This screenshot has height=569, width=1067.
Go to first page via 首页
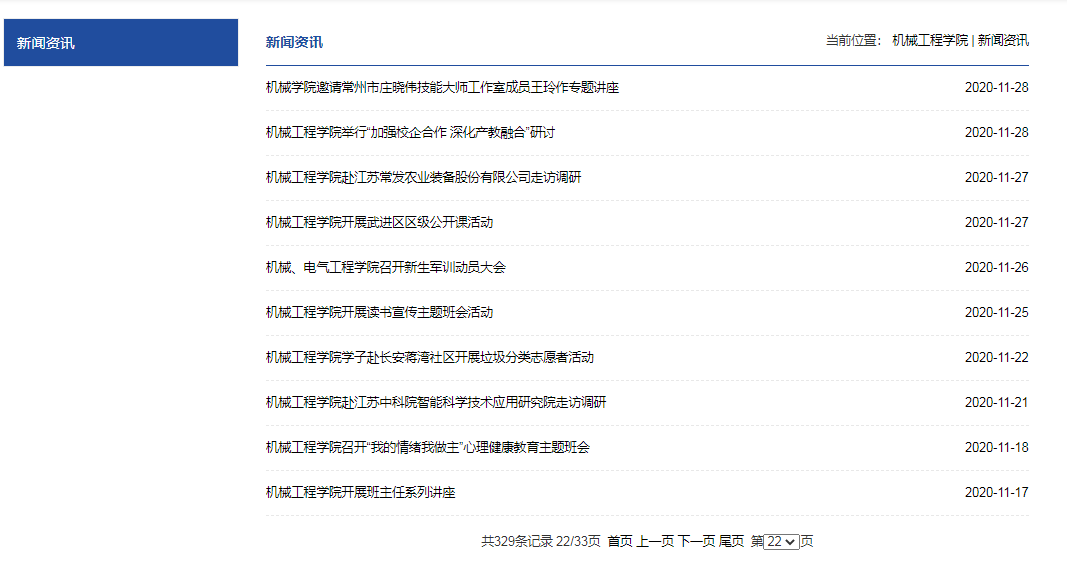620,541
